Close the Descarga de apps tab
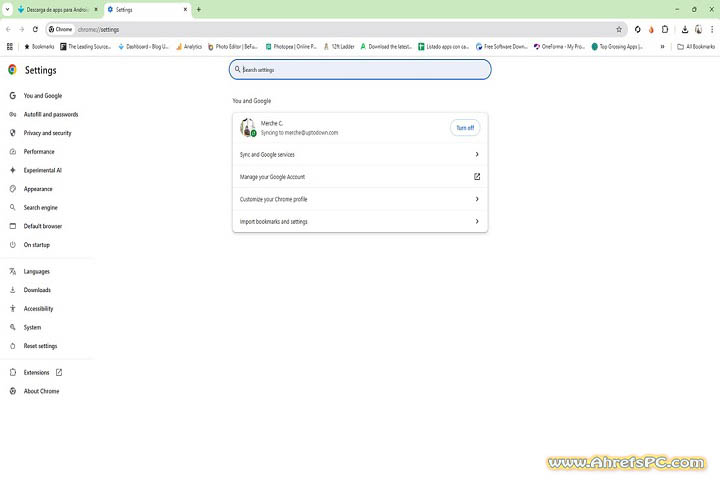Viewport: 720px width, 480px height. pos(96,10)
